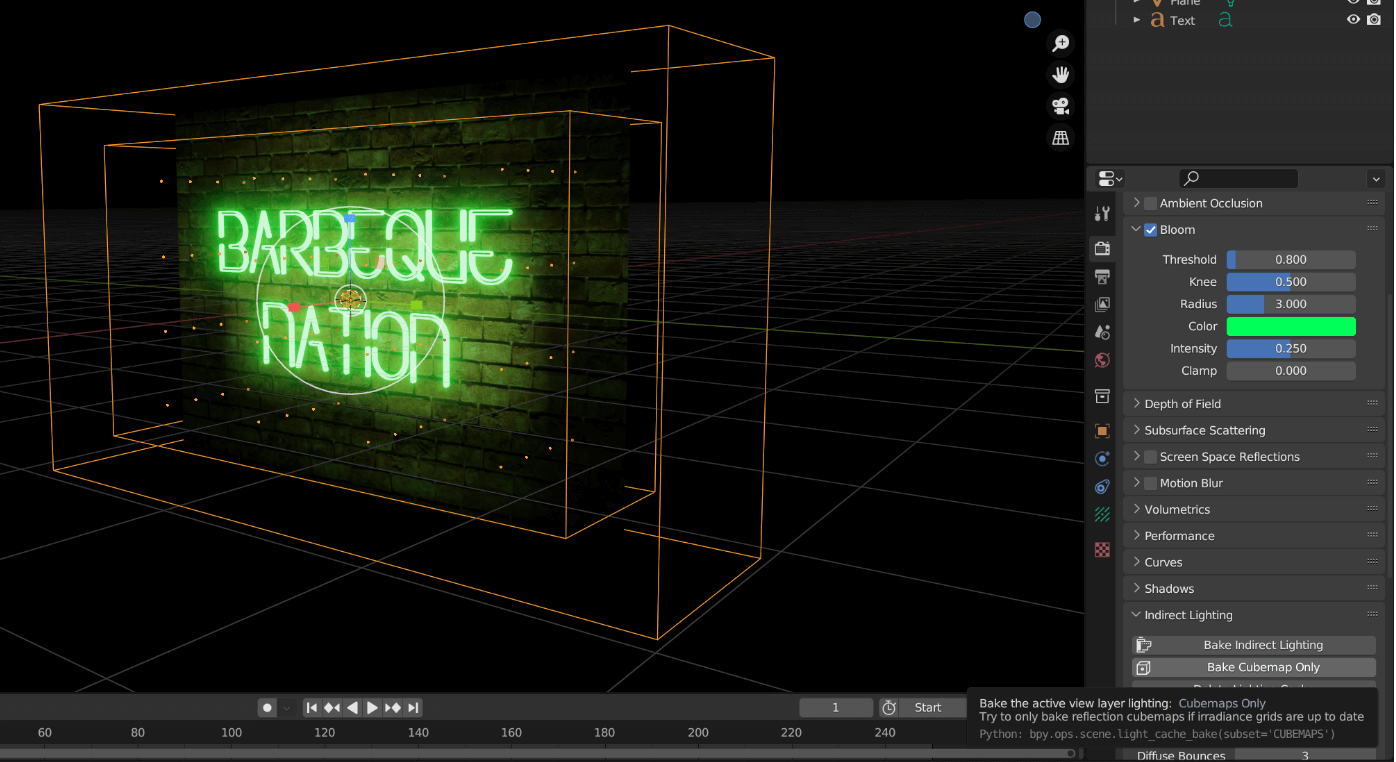Open the Collection properties tab (box icon)

click(1102, 396)
